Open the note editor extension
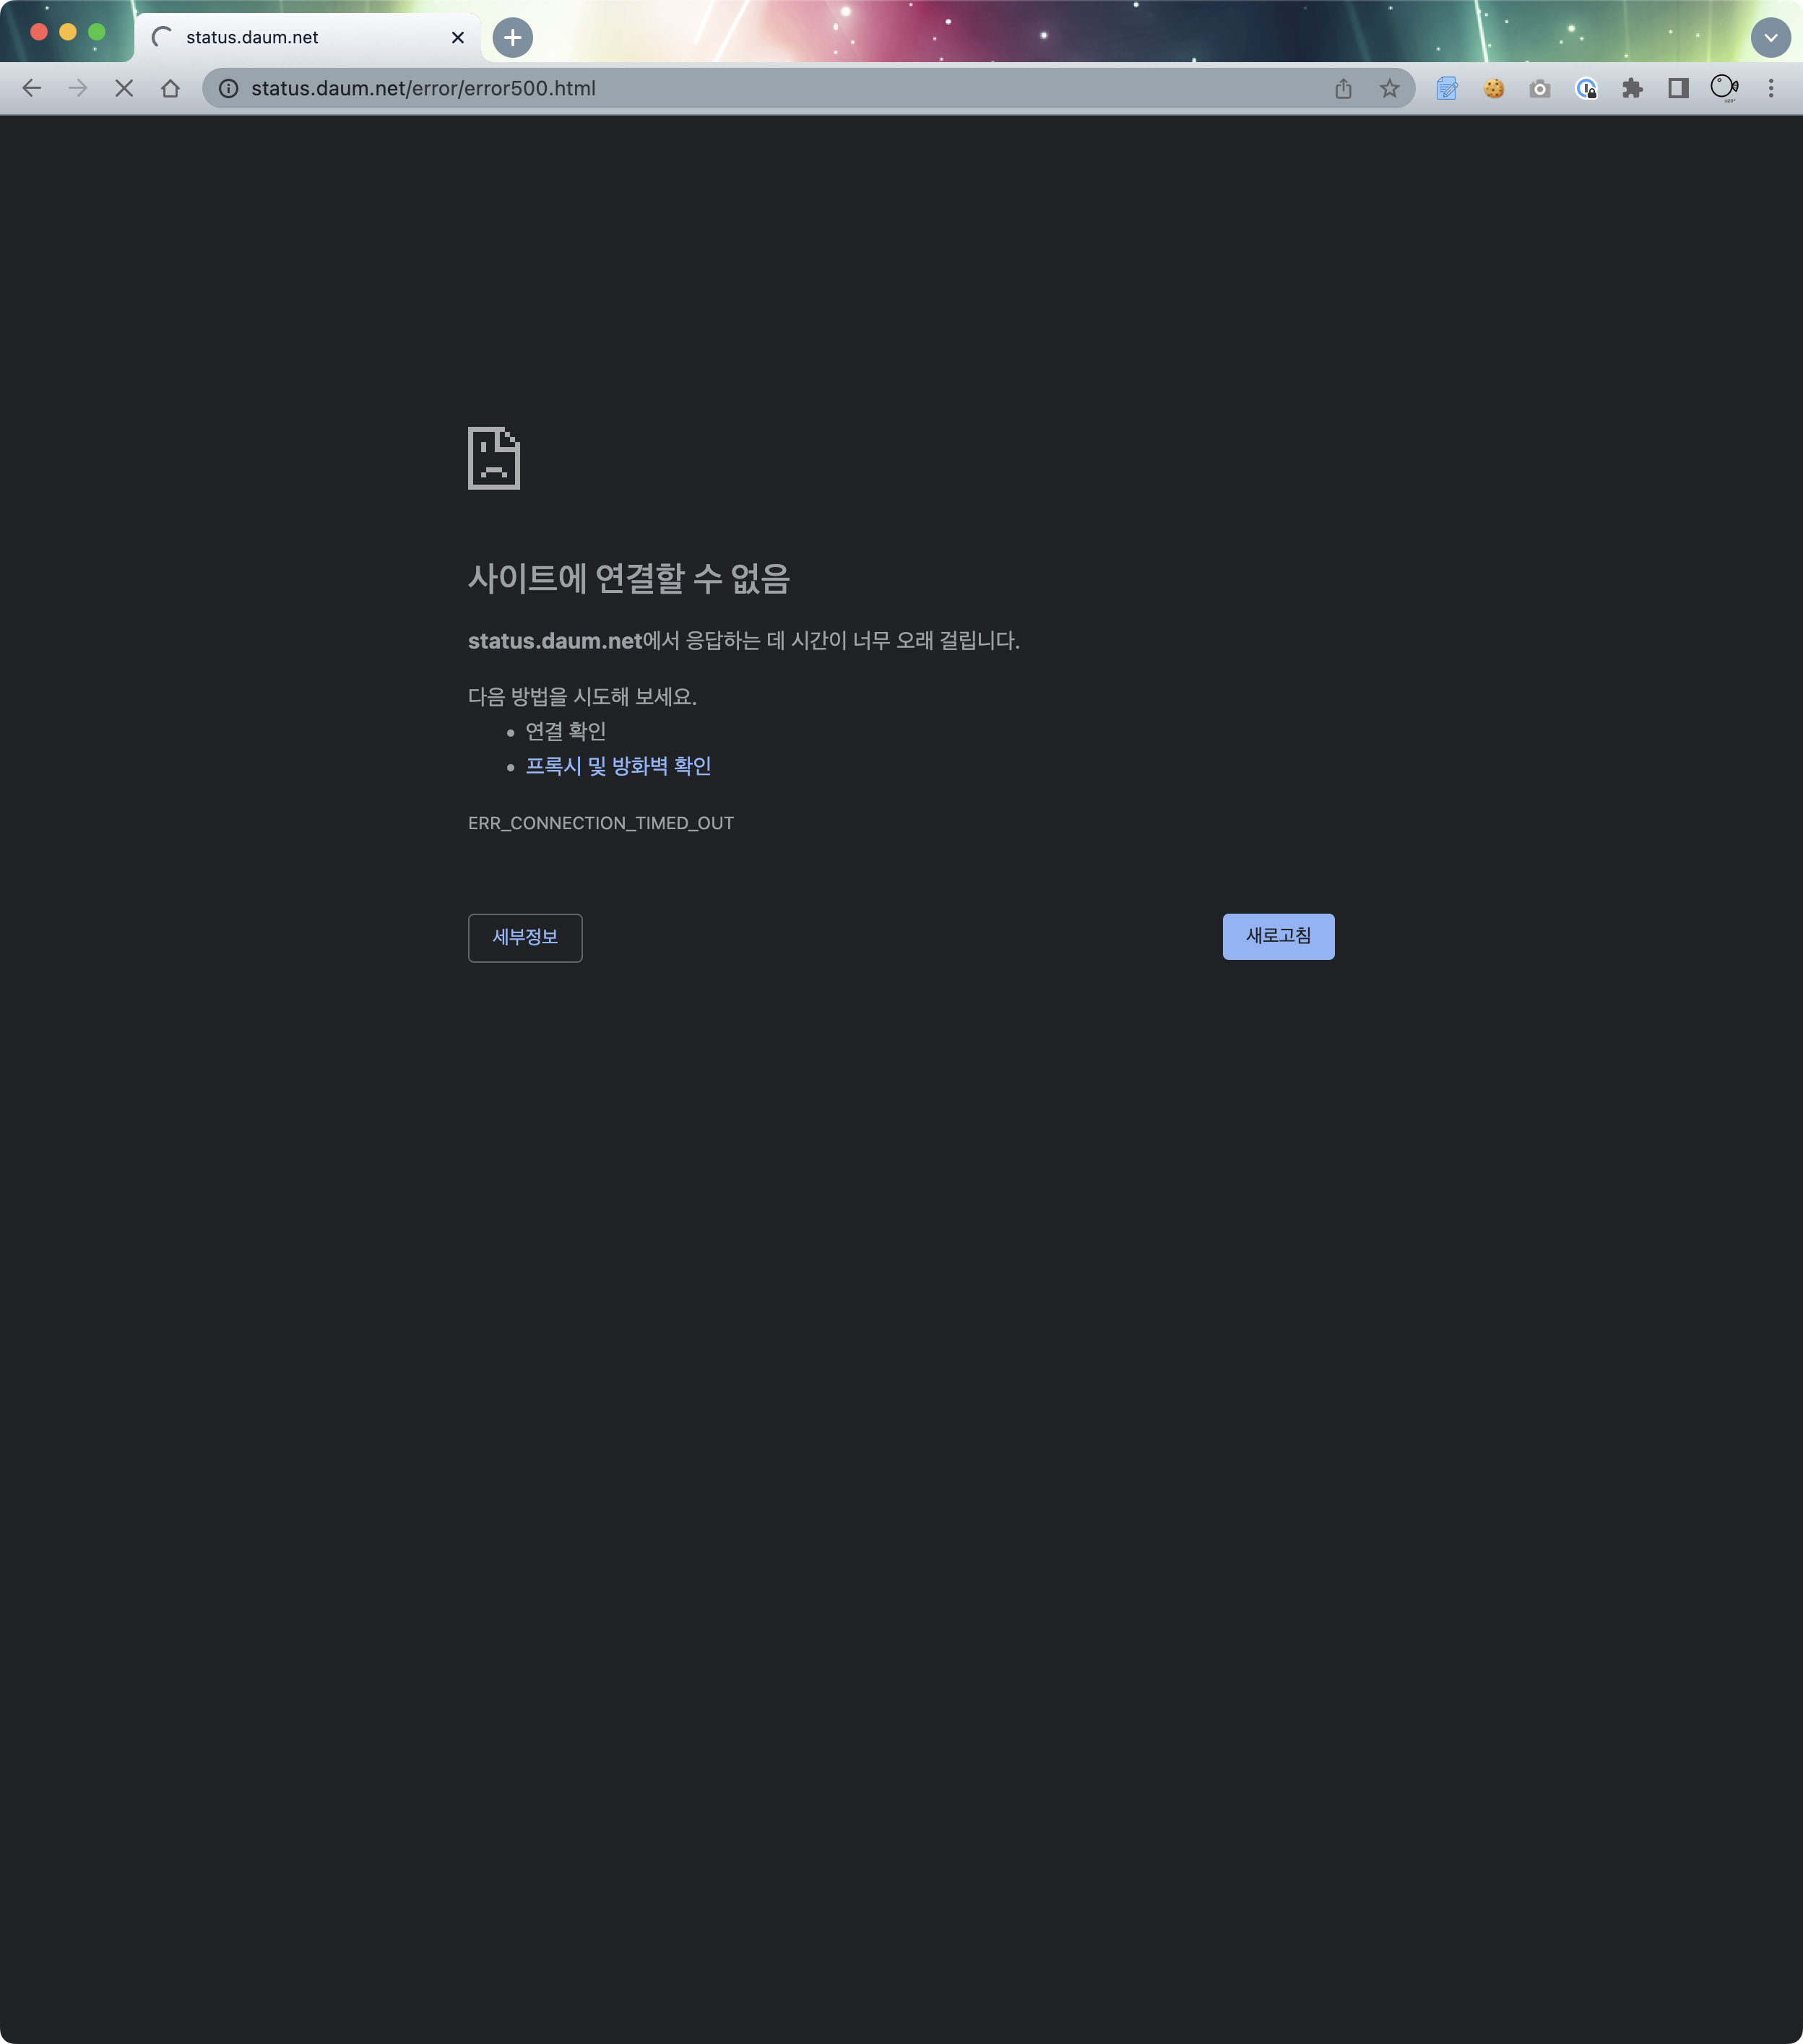Screen dimensions: 1803x2044 tap(1447, 88)
